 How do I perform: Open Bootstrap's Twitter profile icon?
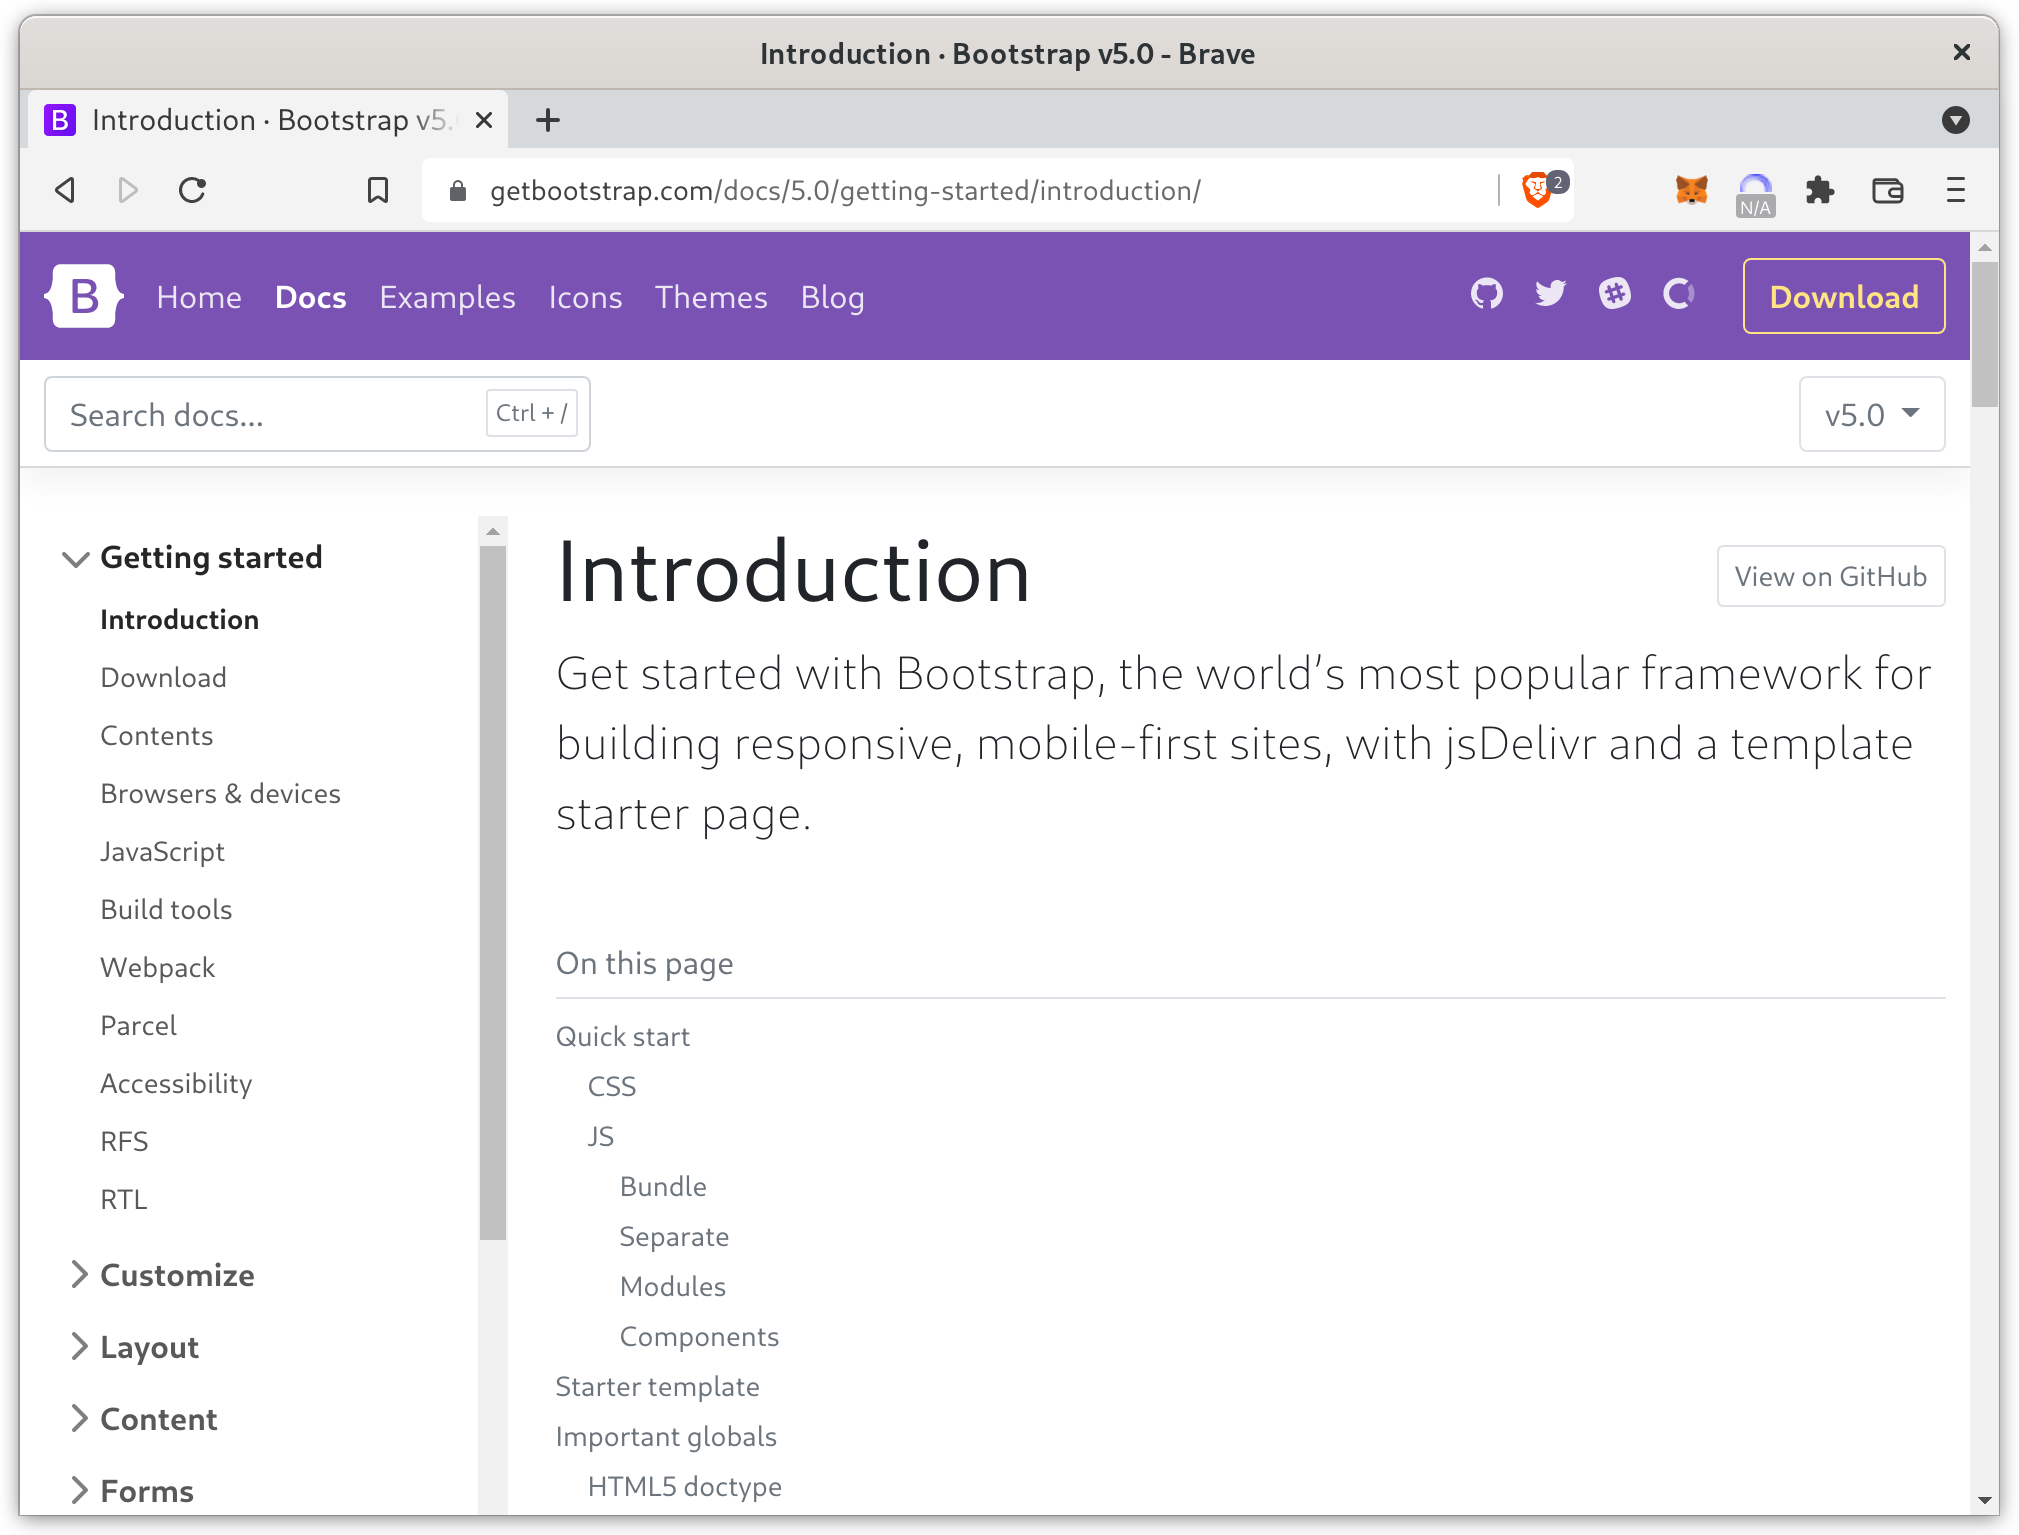(x=1550, y=295)
